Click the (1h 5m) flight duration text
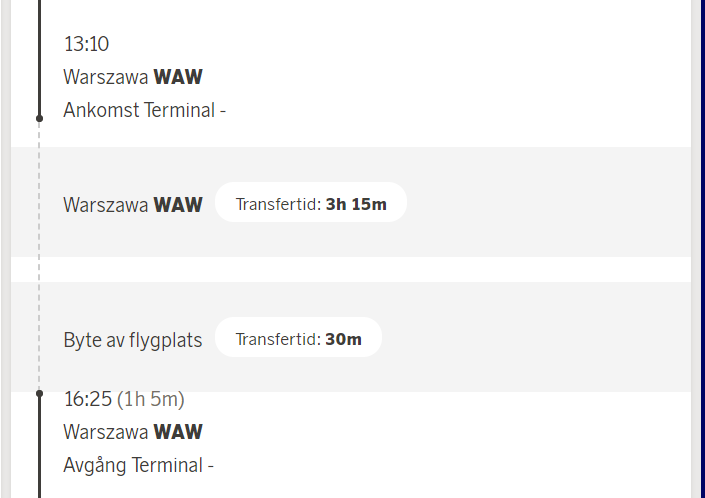 [151, 400]
